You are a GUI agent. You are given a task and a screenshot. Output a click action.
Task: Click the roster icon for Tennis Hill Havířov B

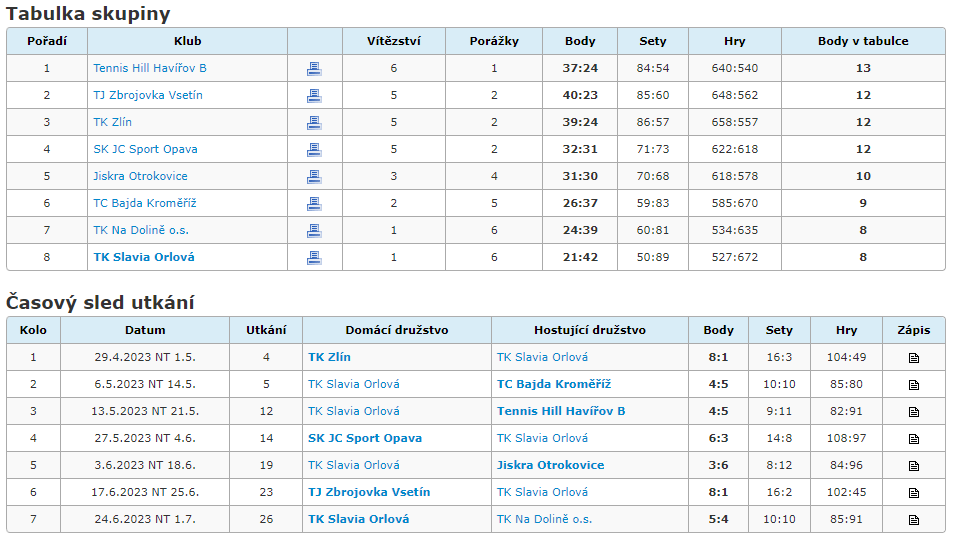[x=314, y=69]
